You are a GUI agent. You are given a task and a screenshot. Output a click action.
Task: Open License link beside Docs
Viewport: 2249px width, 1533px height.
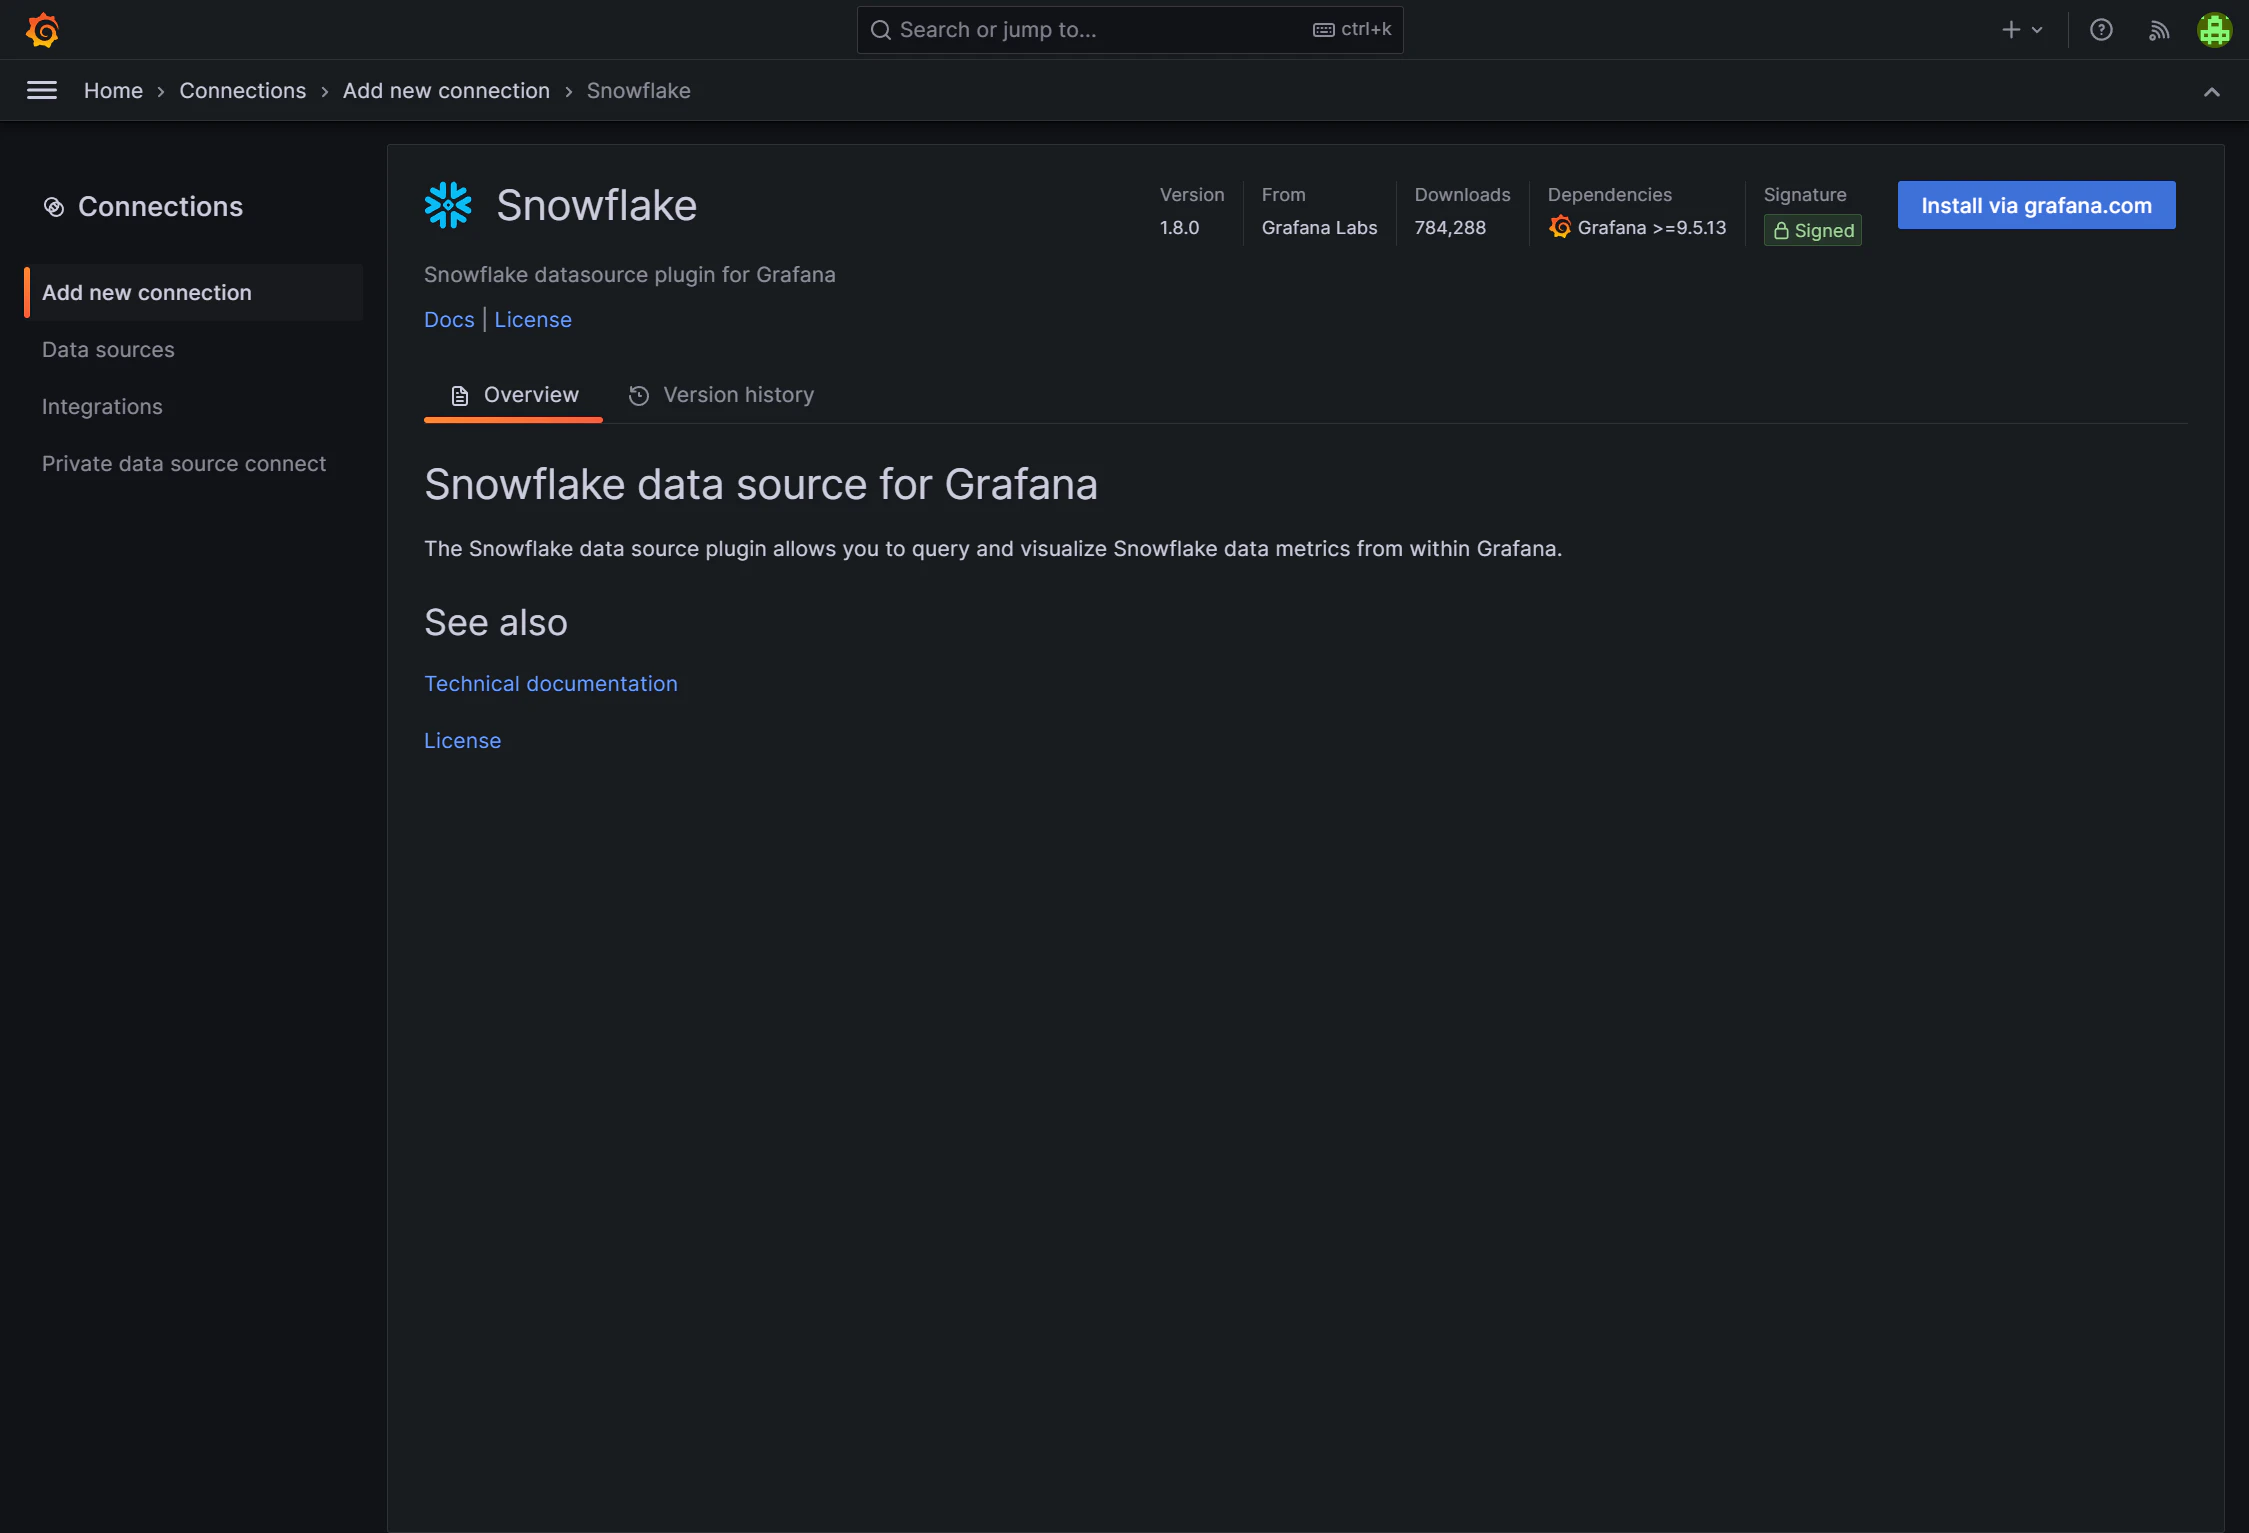coord(533,320)
